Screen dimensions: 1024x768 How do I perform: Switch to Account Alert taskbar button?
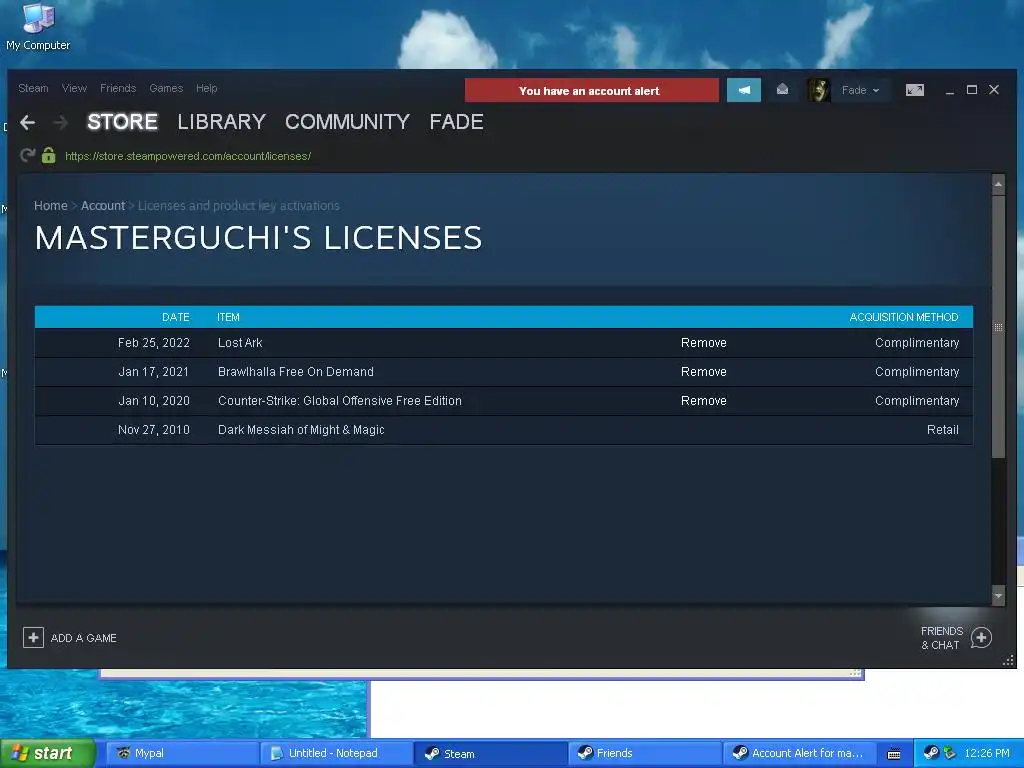799,753
